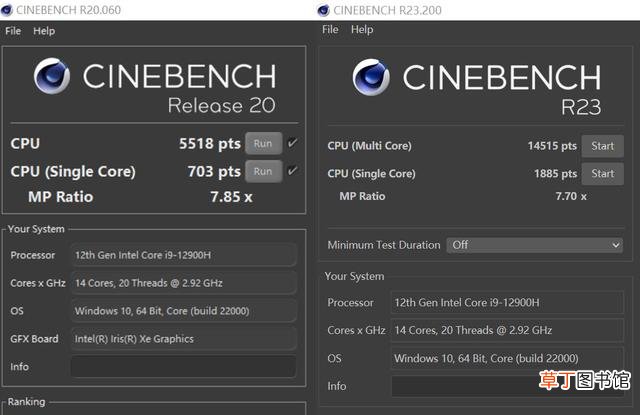Click the MP Ratio label in R23

pos(362,196)
